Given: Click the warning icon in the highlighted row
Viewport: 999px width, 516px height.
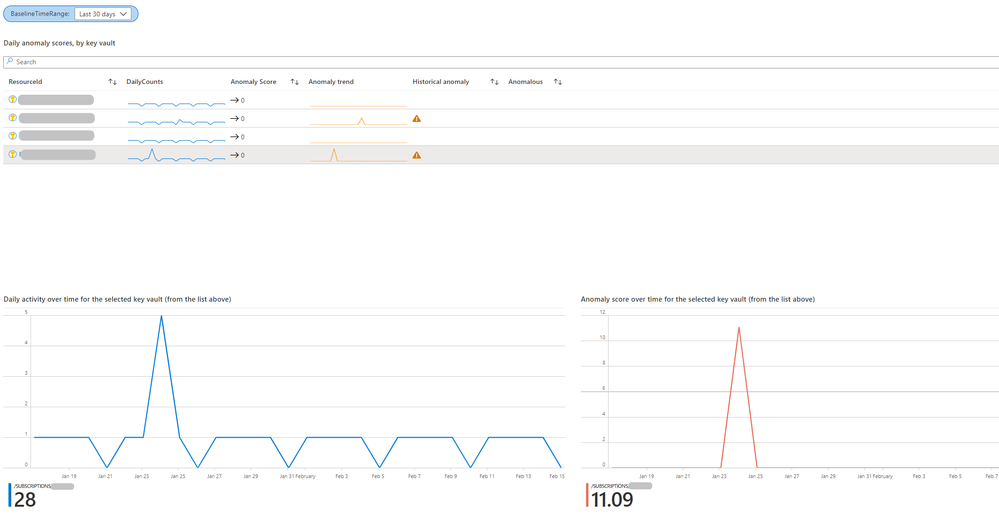Looking at the screenshot, I should coord(417,155).
